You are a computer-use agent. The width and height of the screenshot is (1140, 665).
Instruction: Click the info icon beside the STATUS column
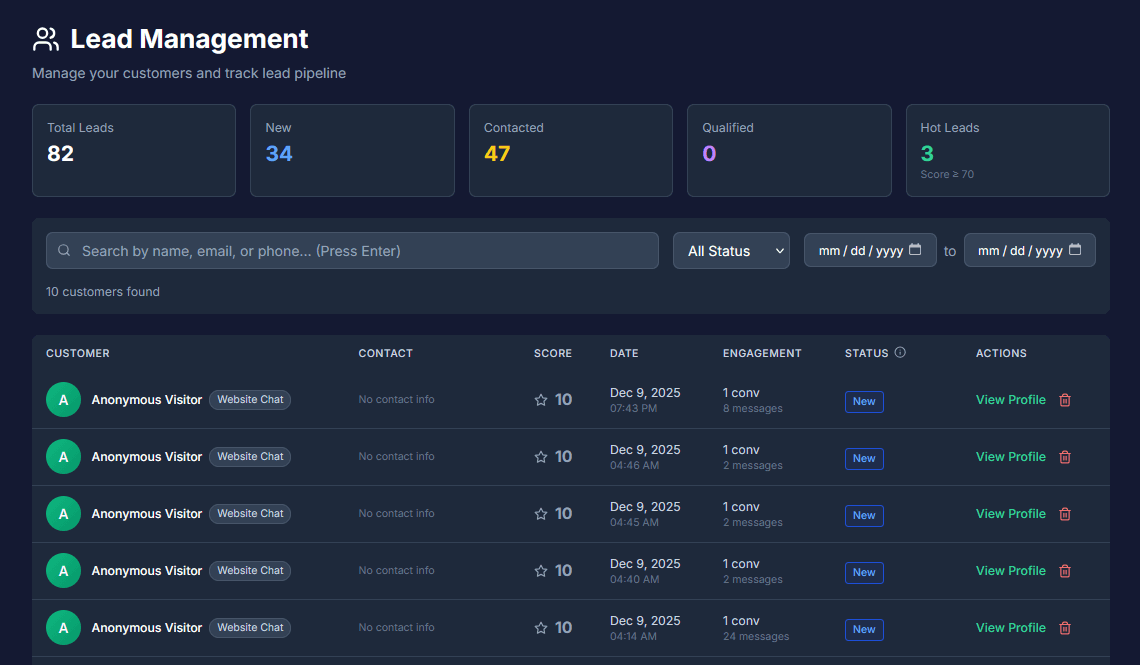[x=898, y=352]
